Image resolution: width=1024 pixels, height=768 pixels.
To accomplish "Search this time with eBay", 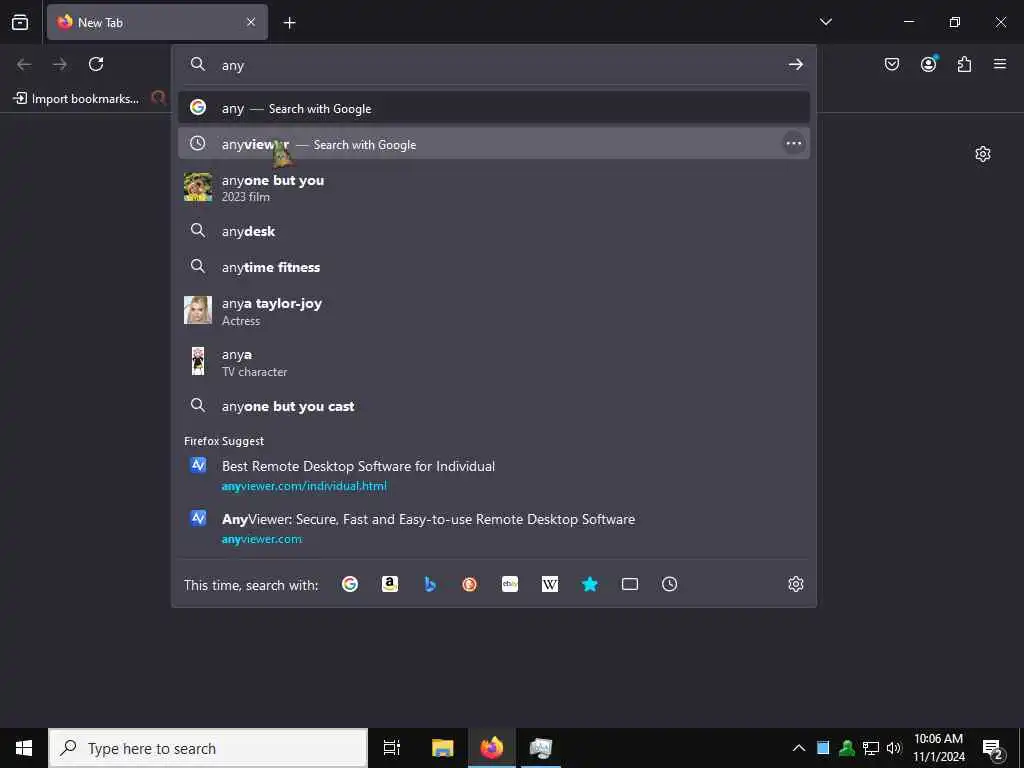I will (x=510, y=584).
